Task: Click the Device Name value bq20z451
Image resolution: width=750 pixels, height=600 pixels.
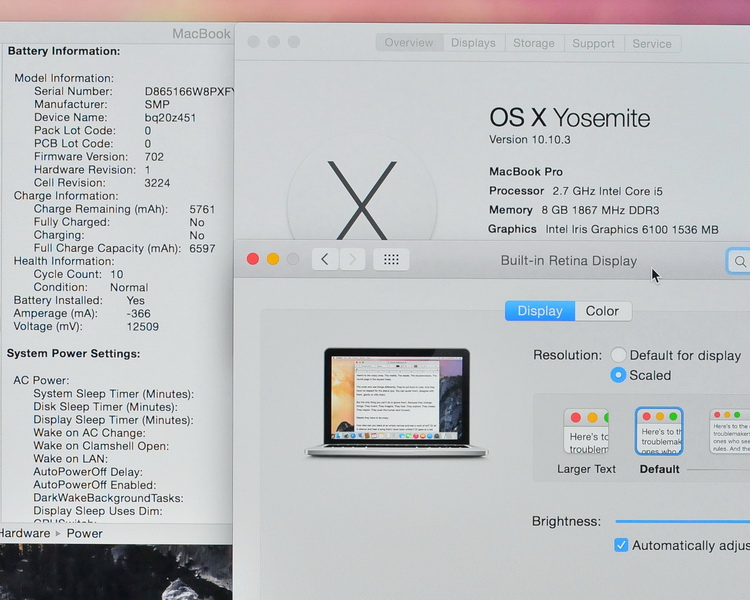Action: point(170,118)
